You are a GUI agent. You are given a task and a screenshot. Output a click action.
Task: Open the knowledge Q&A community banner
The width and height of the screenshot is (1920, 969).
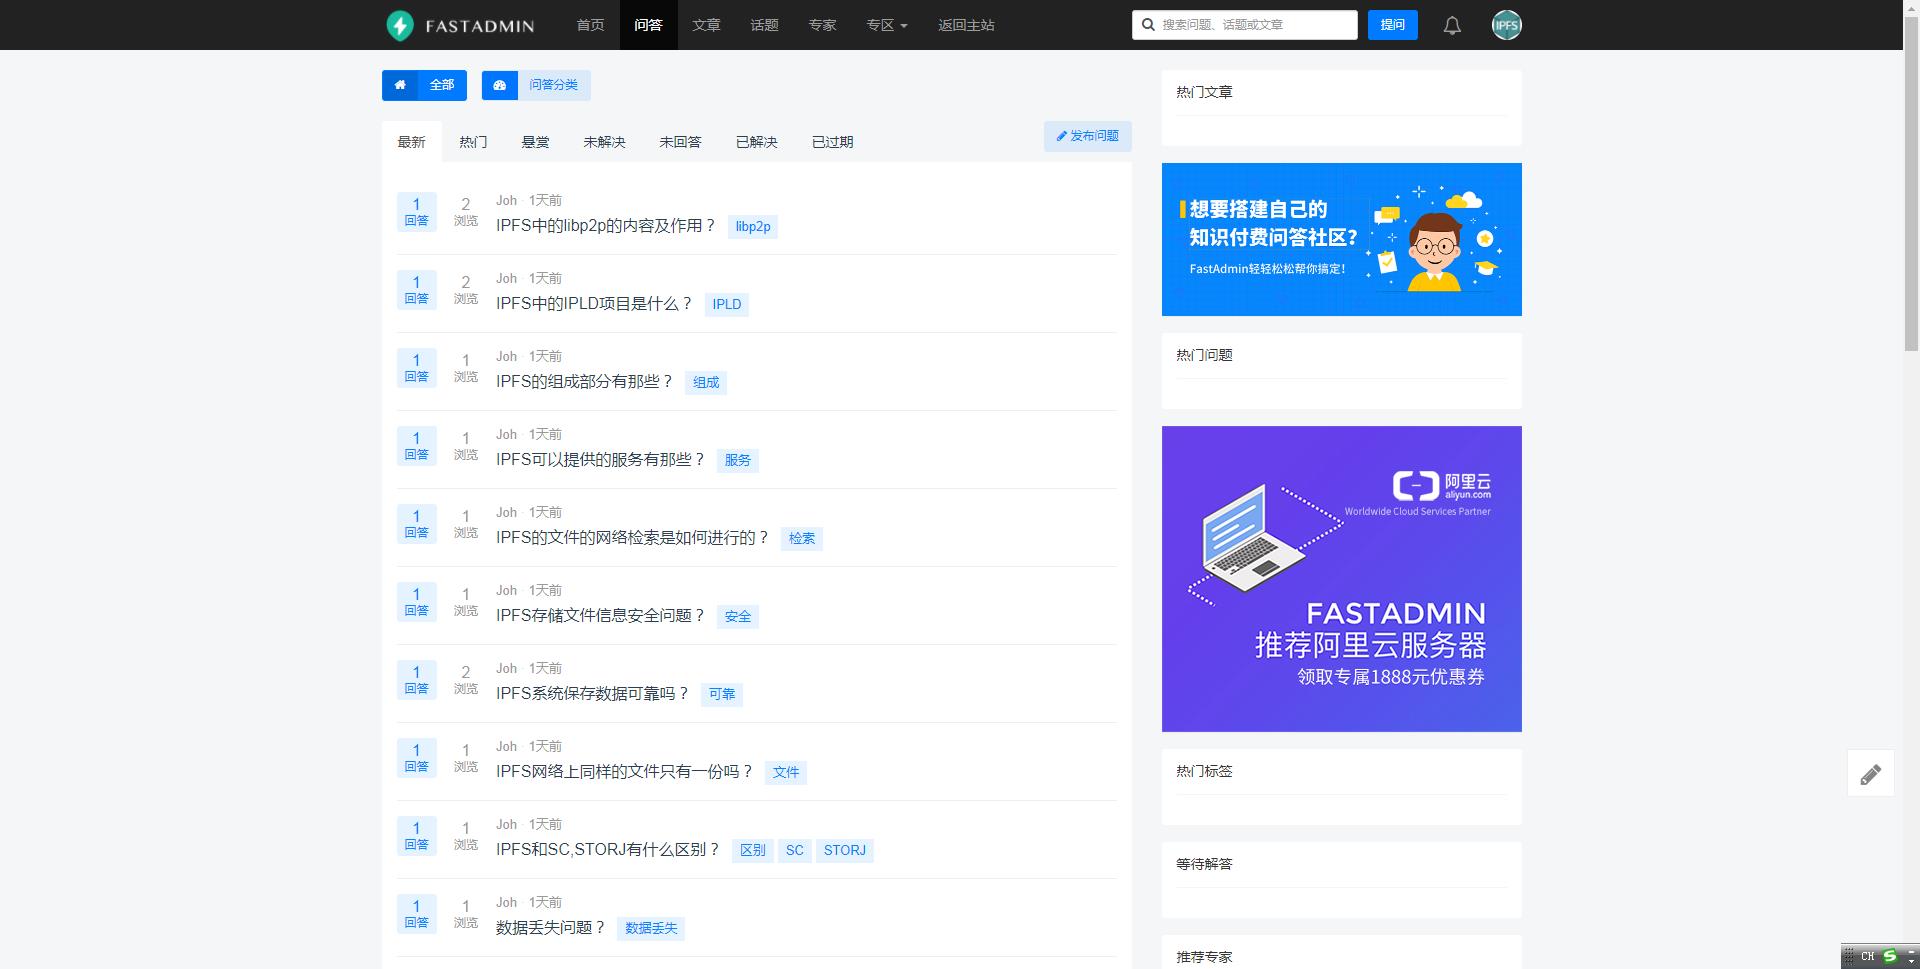(x=1341, y=239)
